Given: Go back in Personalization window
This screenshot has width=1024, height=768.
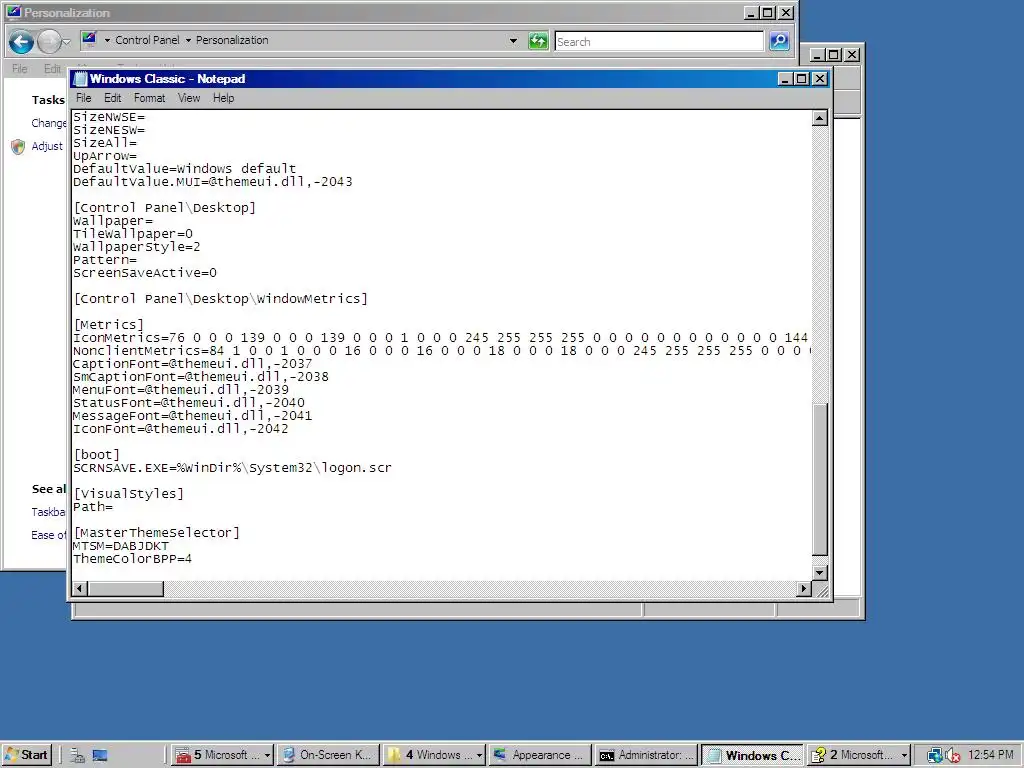Looking at the screenshot, I should 21,42.
